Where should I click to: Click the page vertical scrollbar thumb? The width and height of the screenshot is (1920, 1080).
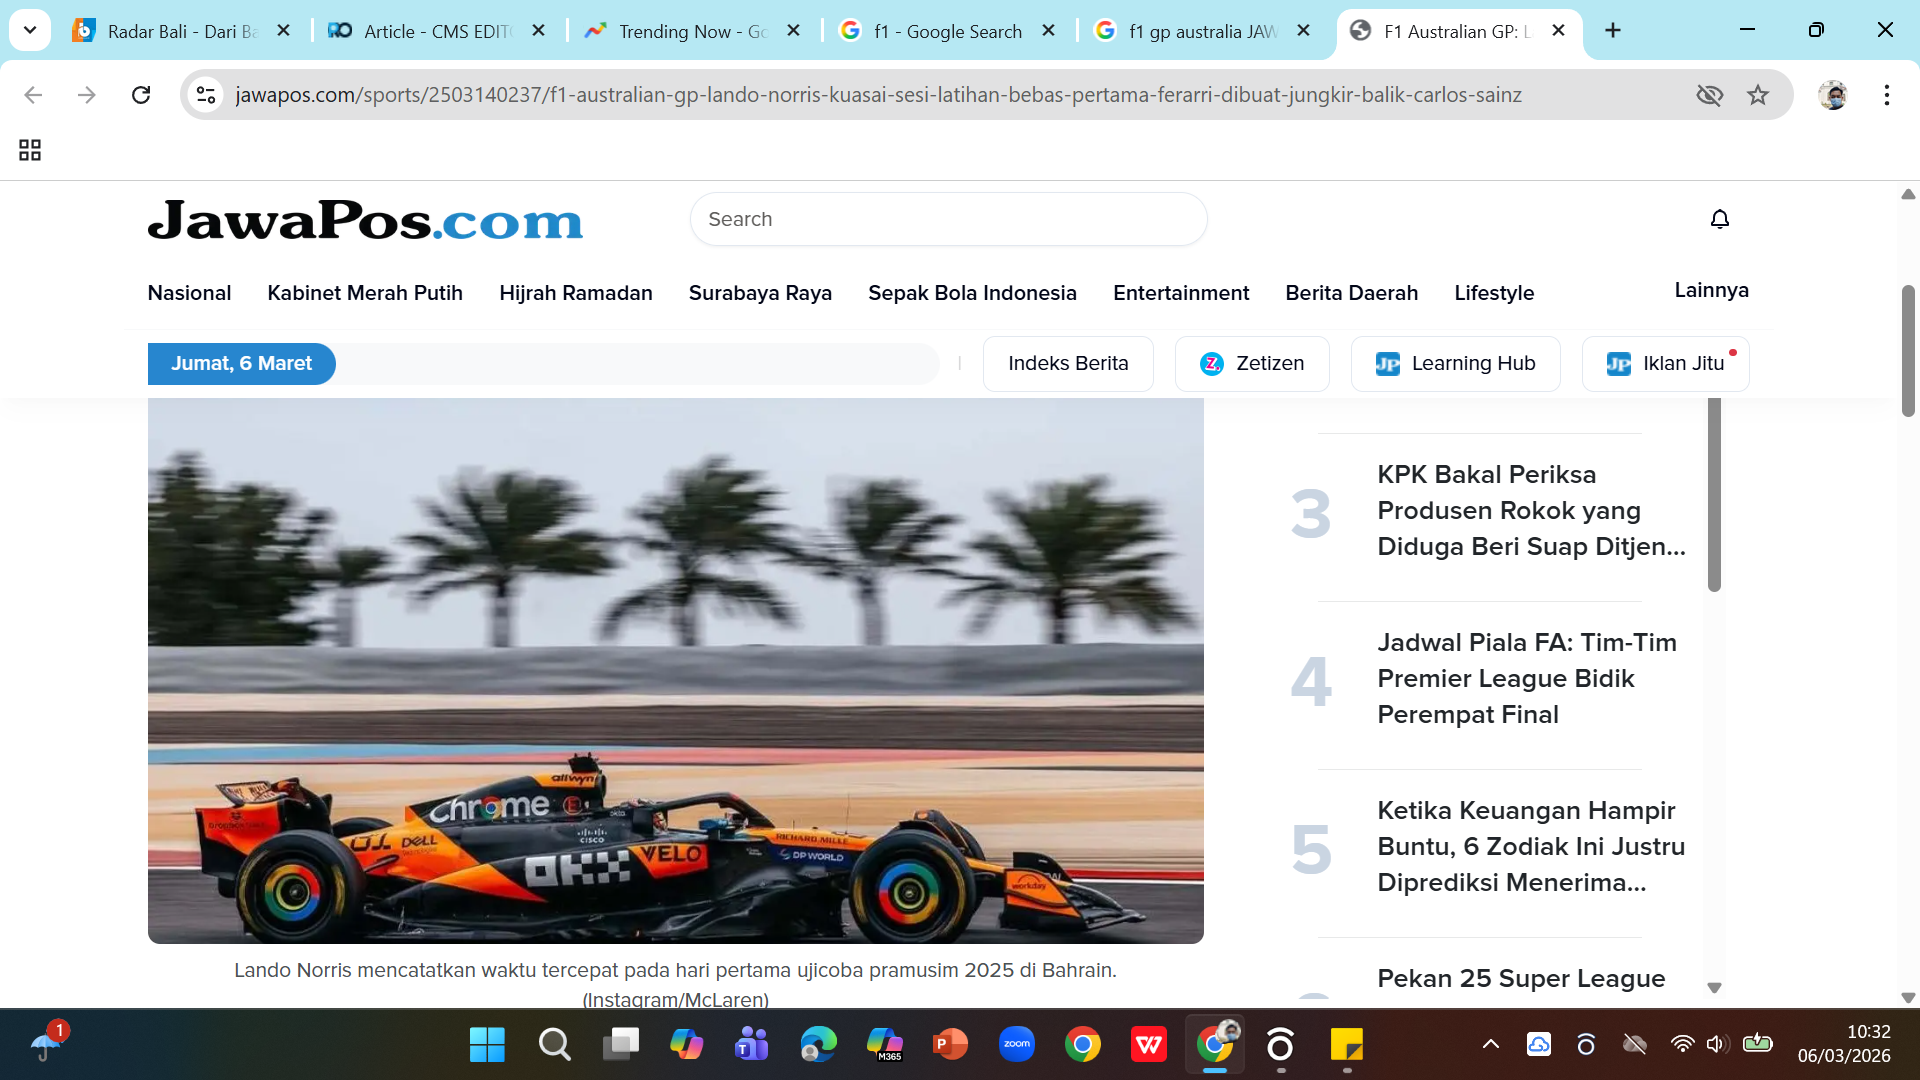tap(1908, 350)
